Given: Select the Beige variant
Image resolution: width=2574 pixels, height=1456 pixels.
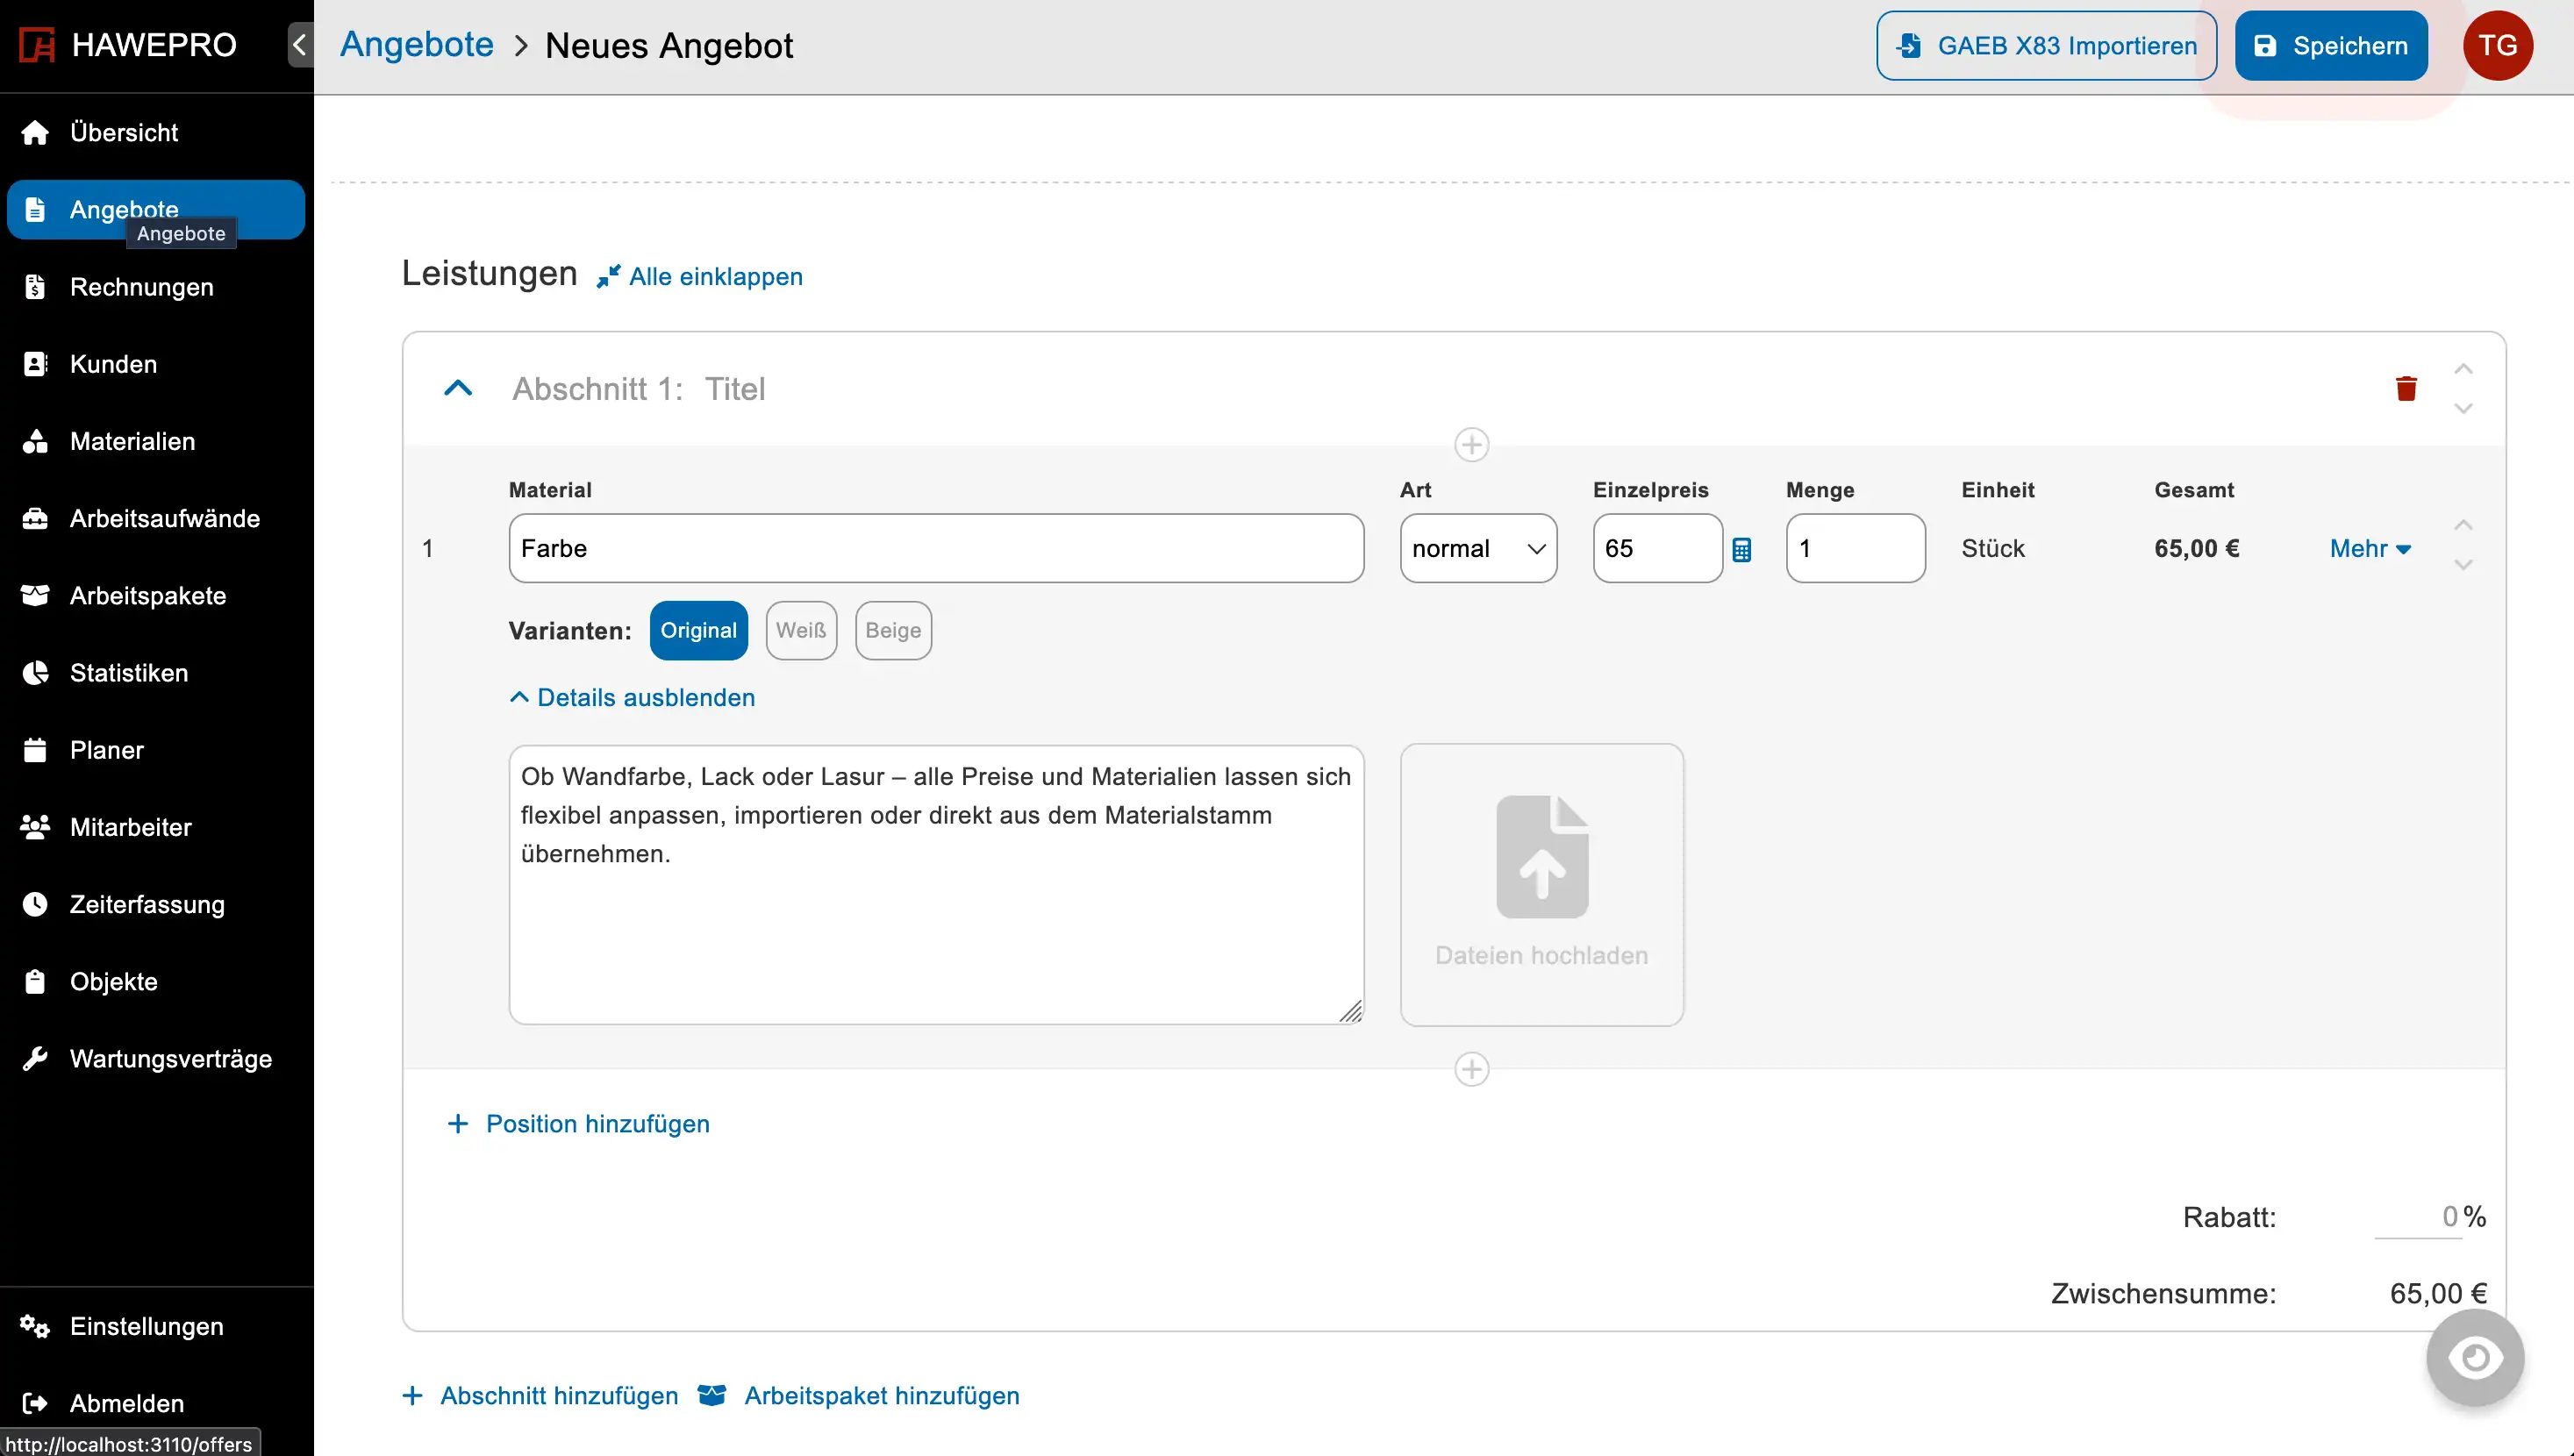Looking at the screenshot, I should [893, 630].
